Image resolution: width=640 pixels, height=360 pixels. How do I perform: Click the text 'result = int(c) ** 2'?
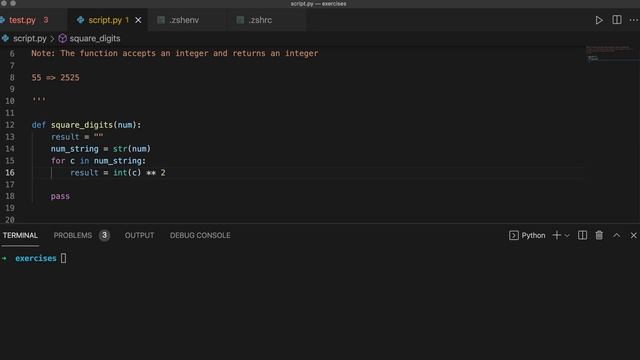point(118,173)
